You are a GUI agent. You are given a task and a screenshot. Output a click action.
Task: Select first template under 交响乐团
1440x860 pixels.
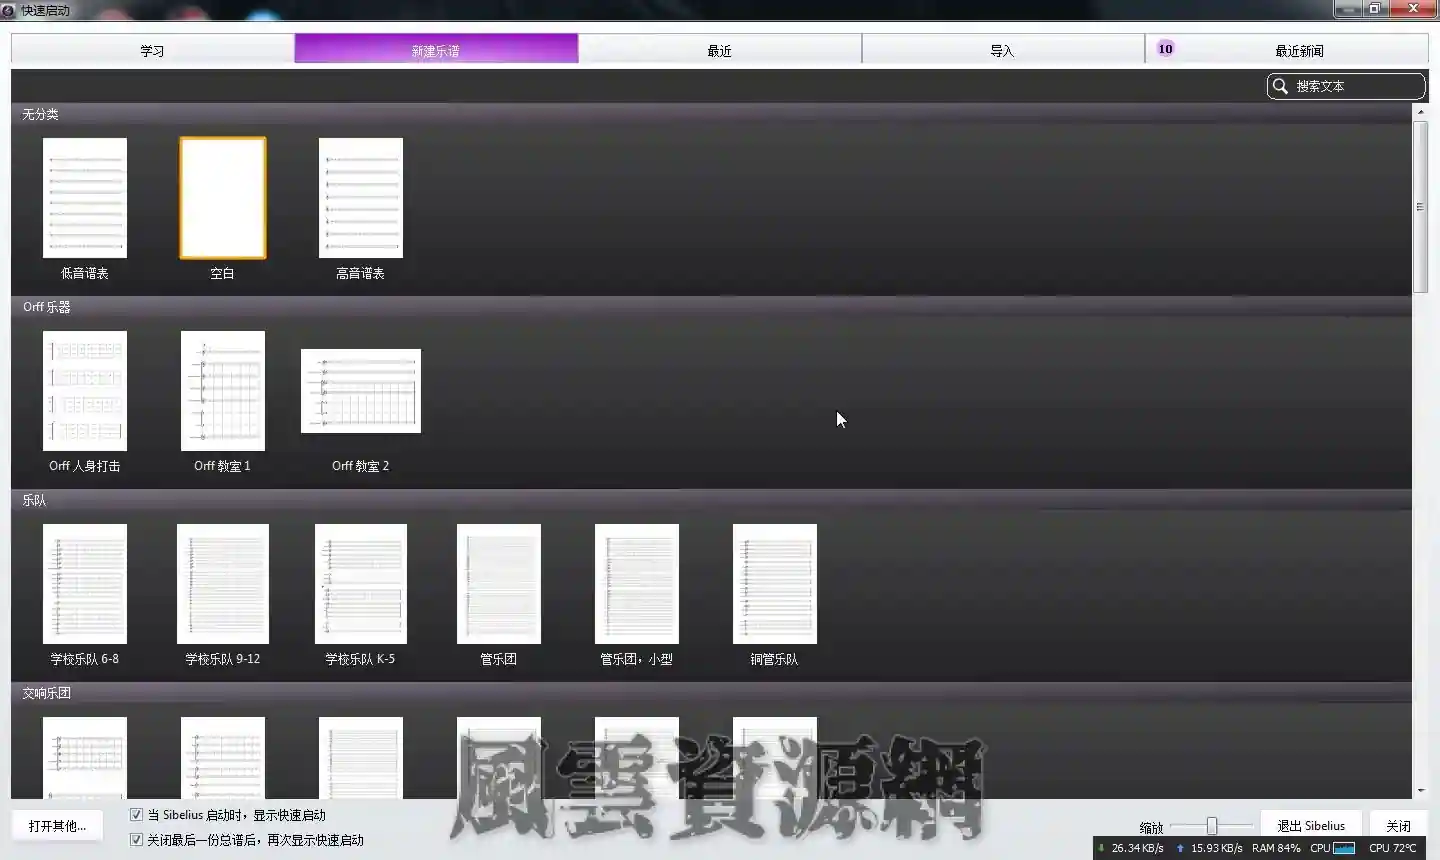click(85, 757)
